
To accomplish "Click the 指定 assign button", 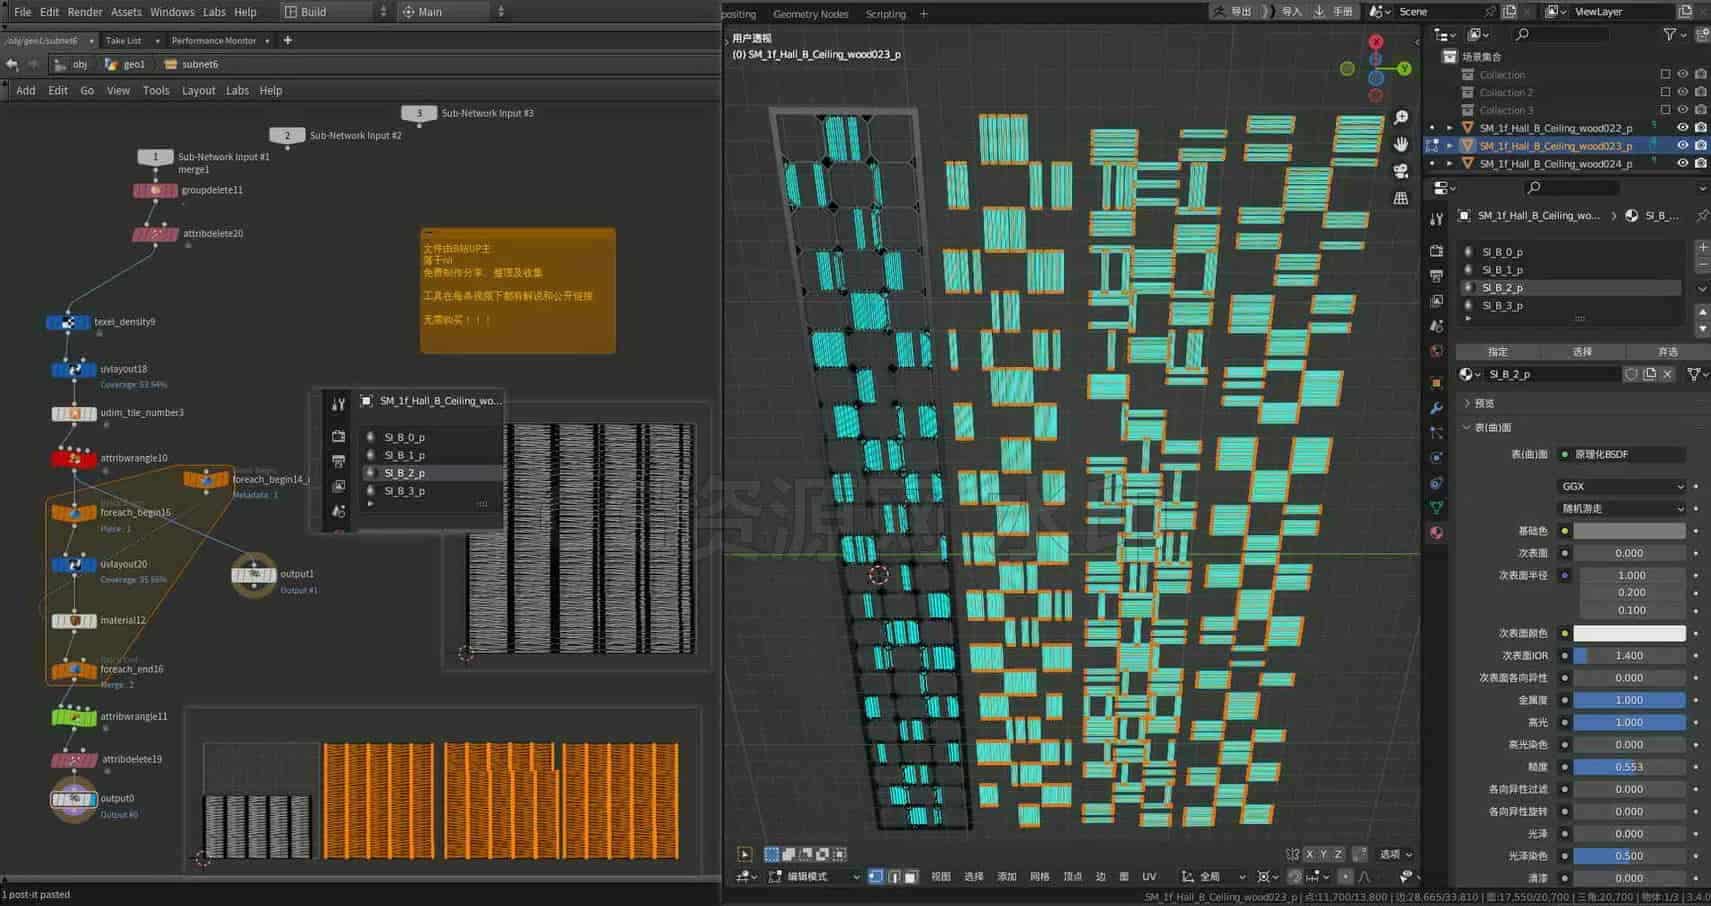I will (x=1497, y=352).
